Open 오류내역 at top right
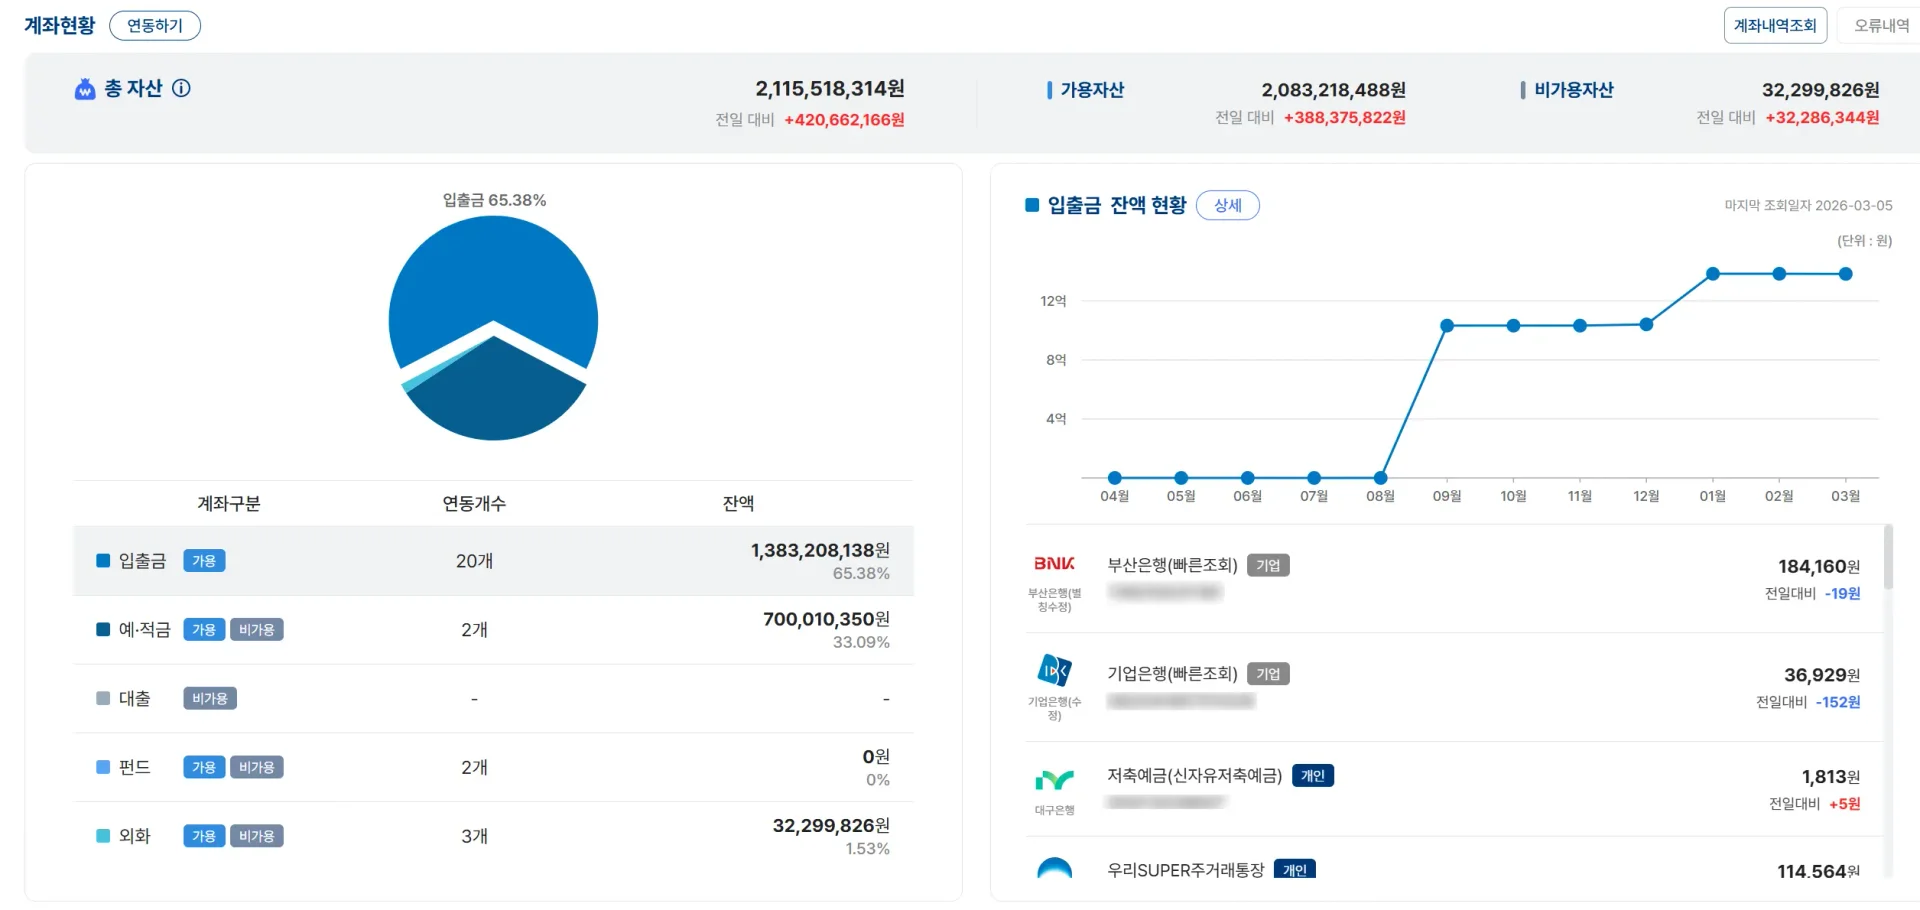The height and width of the screenshot is (910, 1920). point(1880,25)
